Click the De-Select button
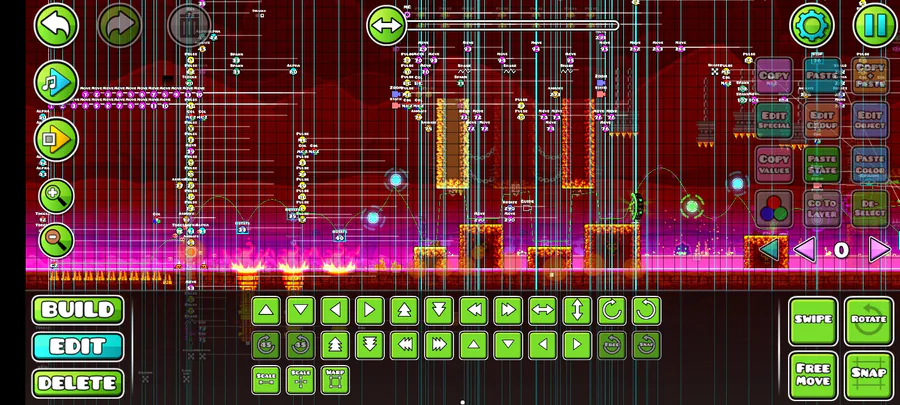This screenshot has width=900, height=405. pos(870,209)
